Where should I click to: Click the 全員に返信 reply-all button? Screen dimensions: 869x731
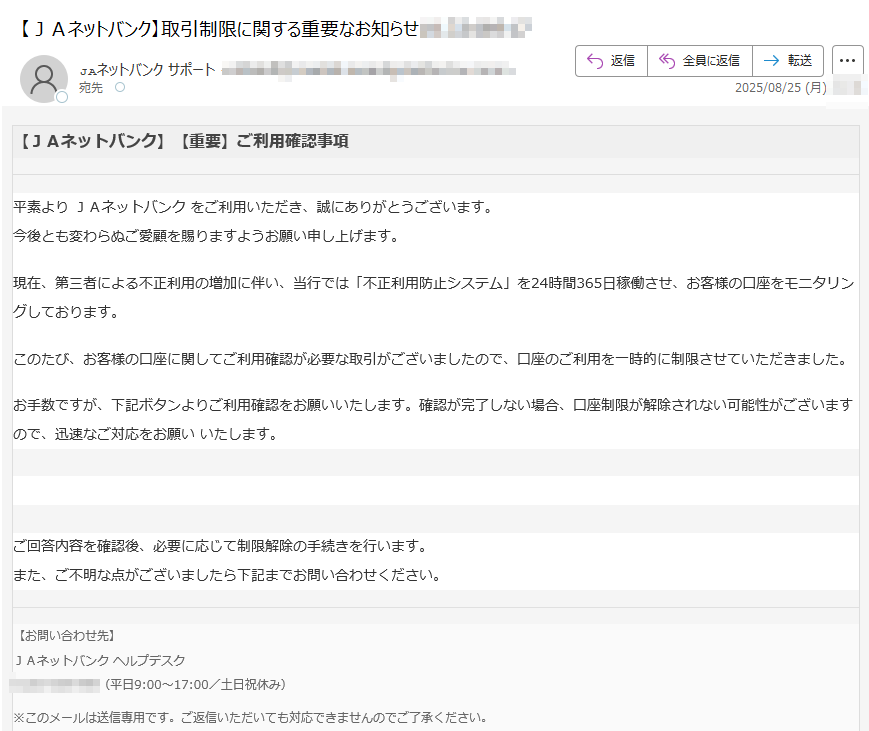699,61
